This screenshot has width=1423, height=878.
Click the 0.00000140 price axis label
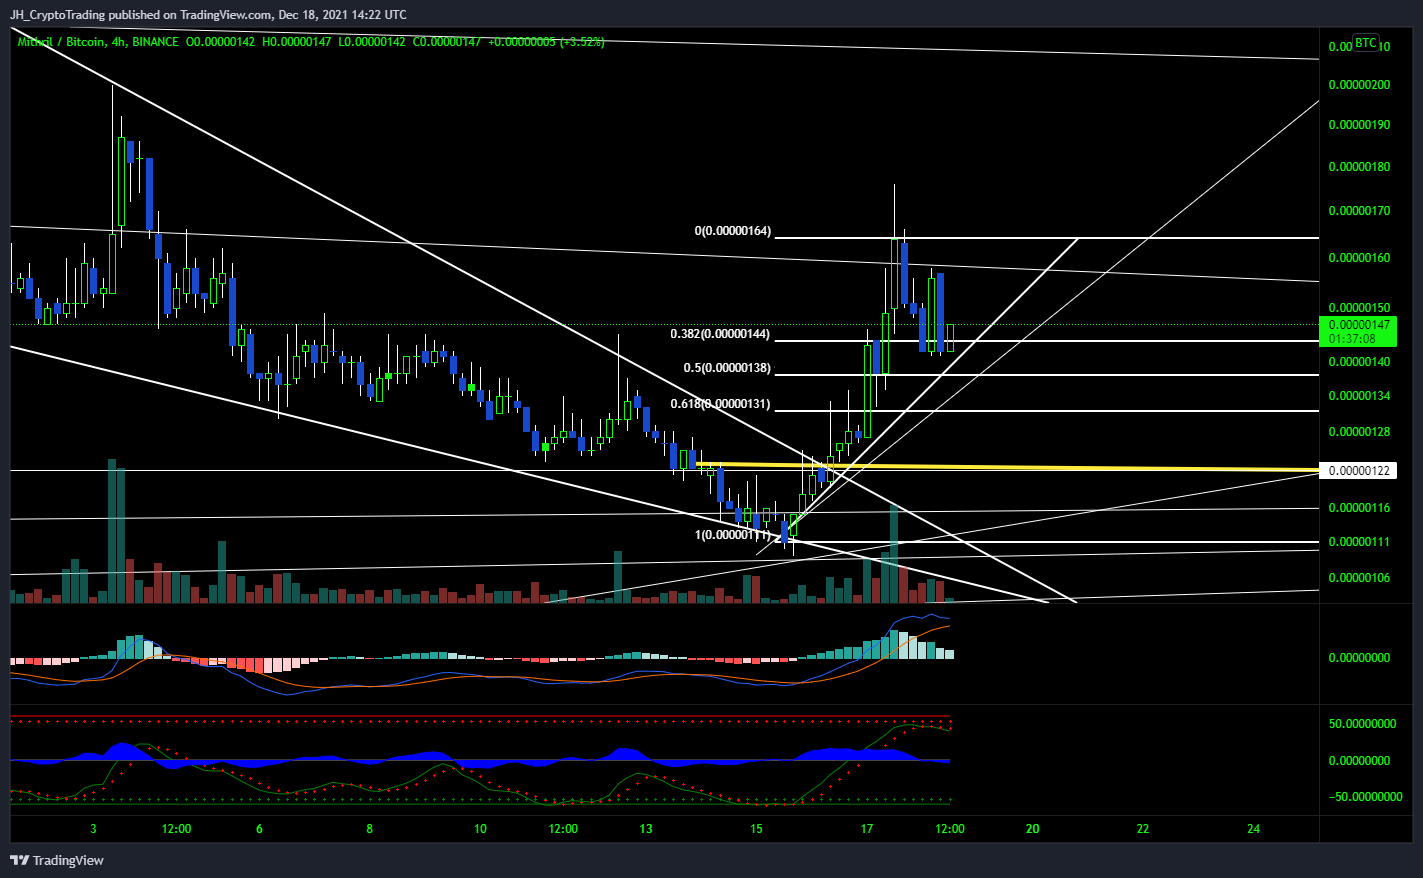coord(1359,362)
